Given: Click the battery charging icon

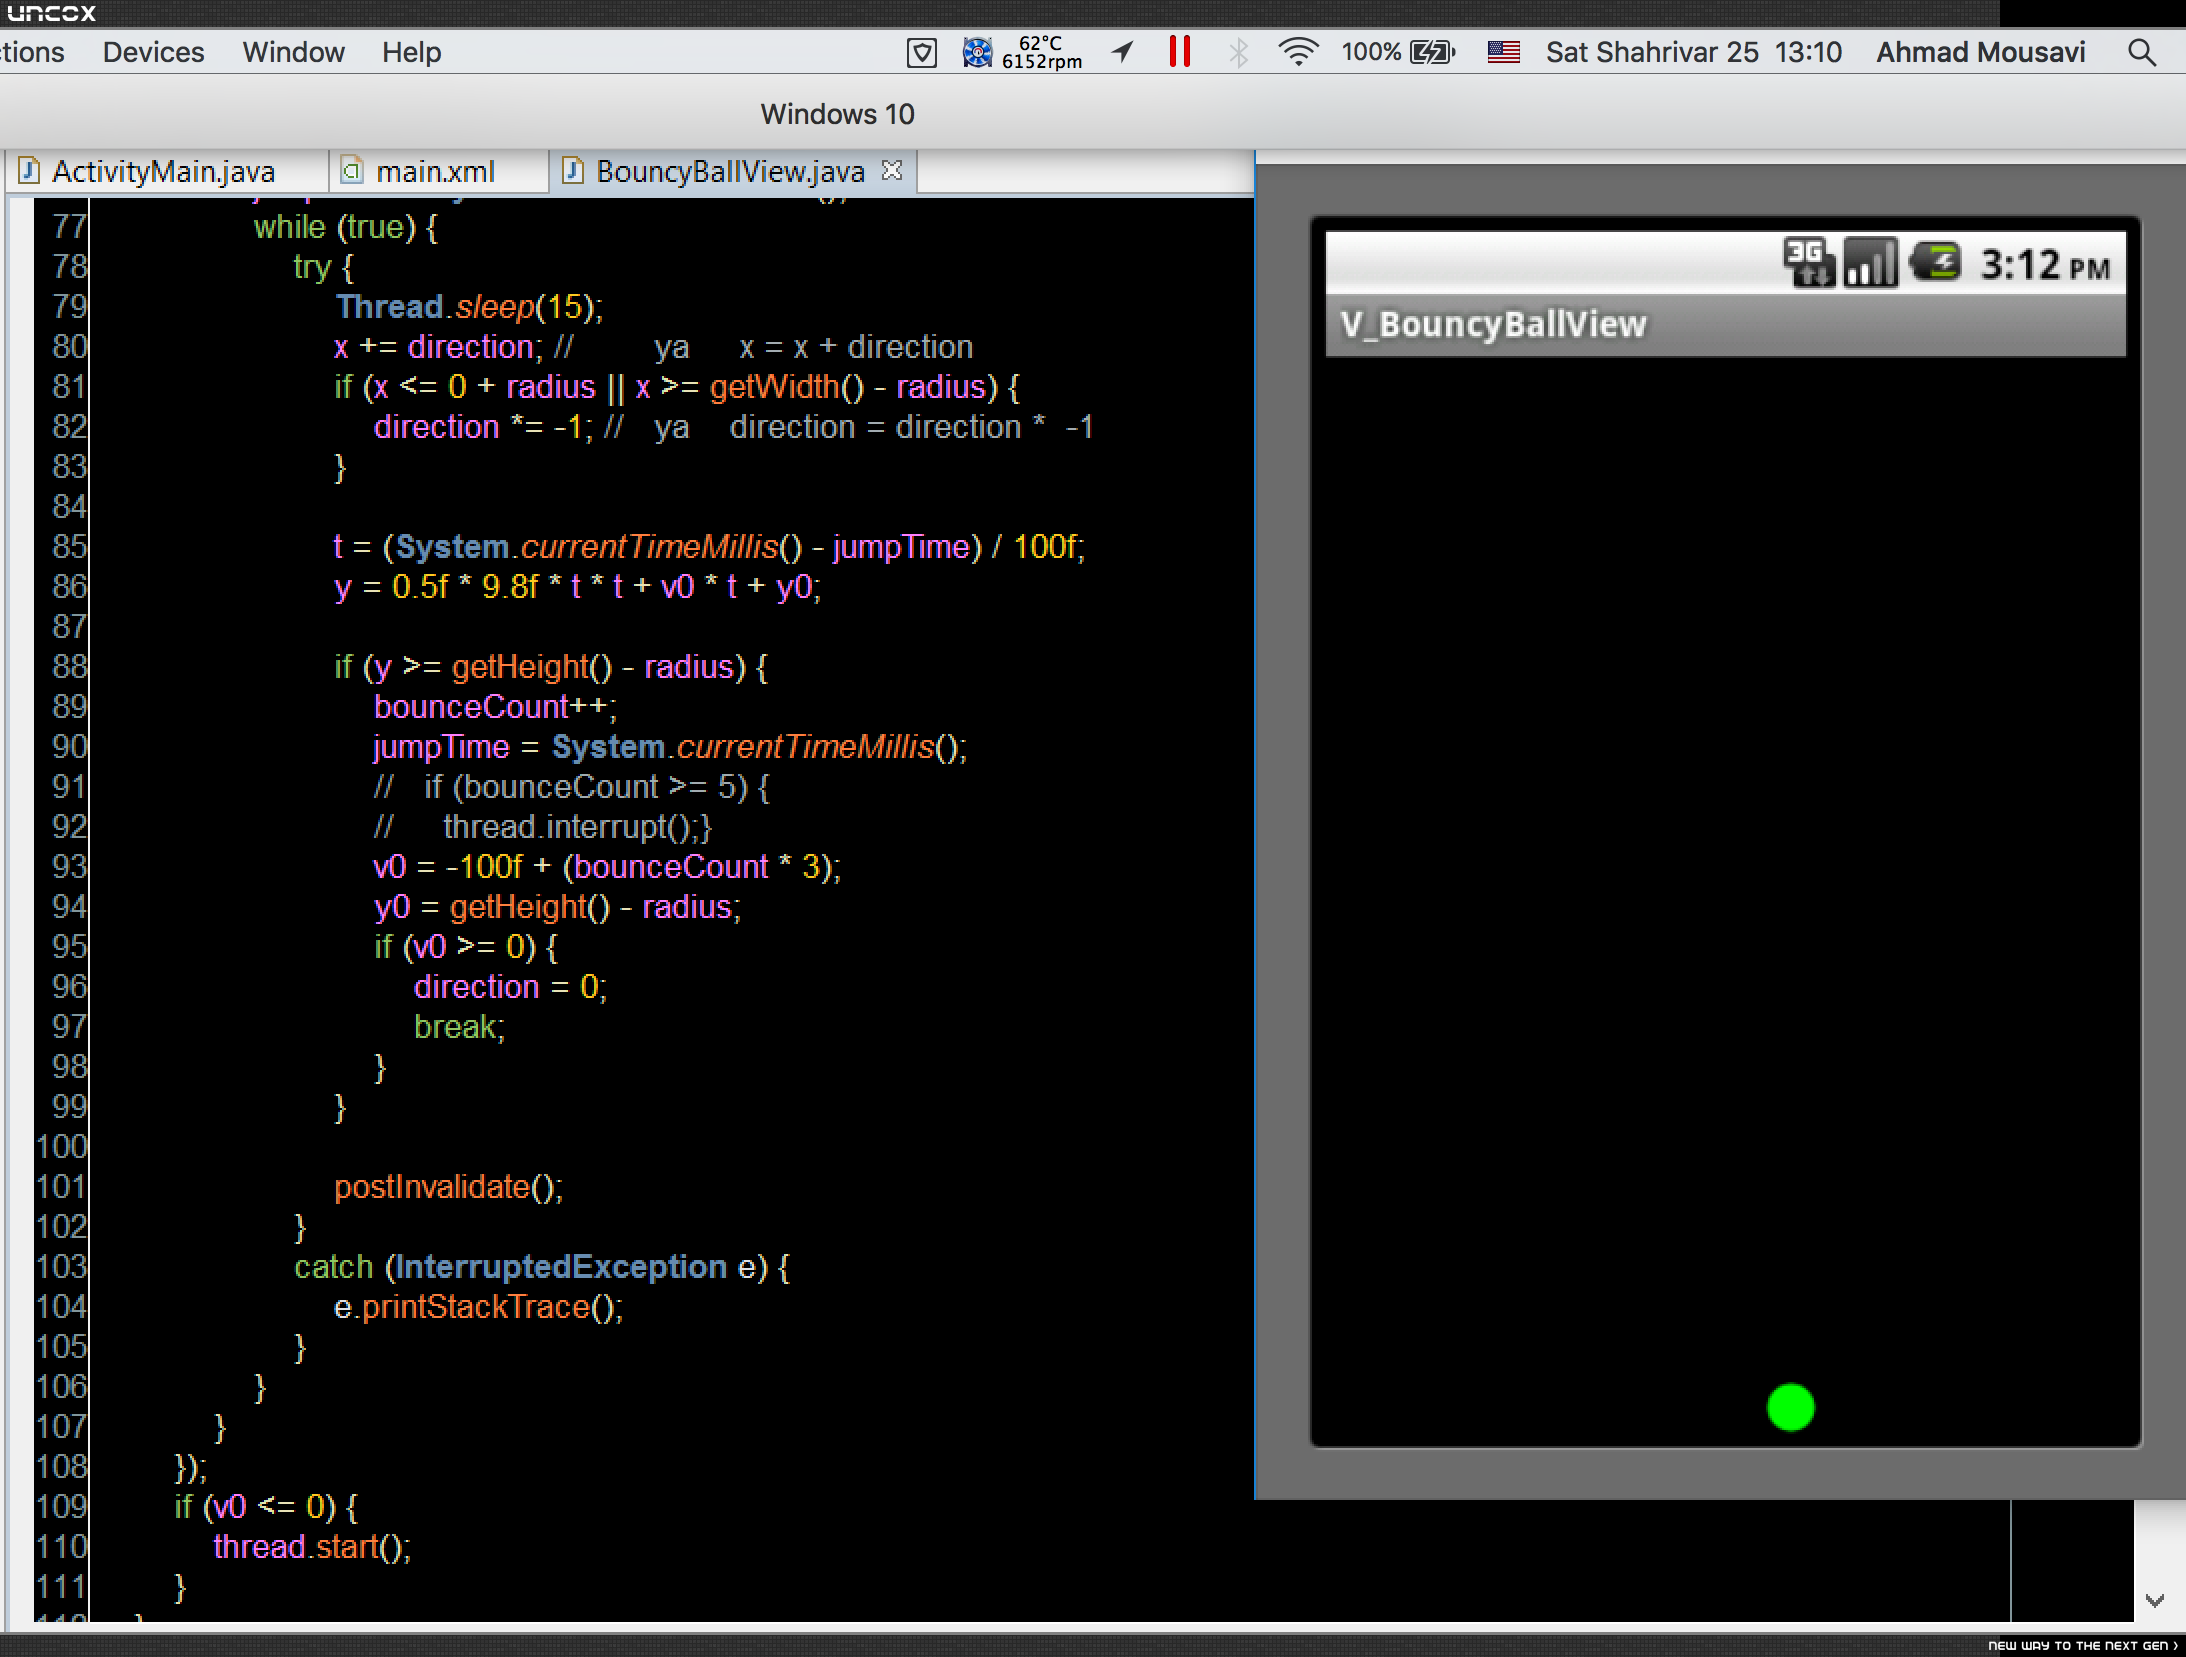Looking at the screenshot, I should tap(1432, 52).
